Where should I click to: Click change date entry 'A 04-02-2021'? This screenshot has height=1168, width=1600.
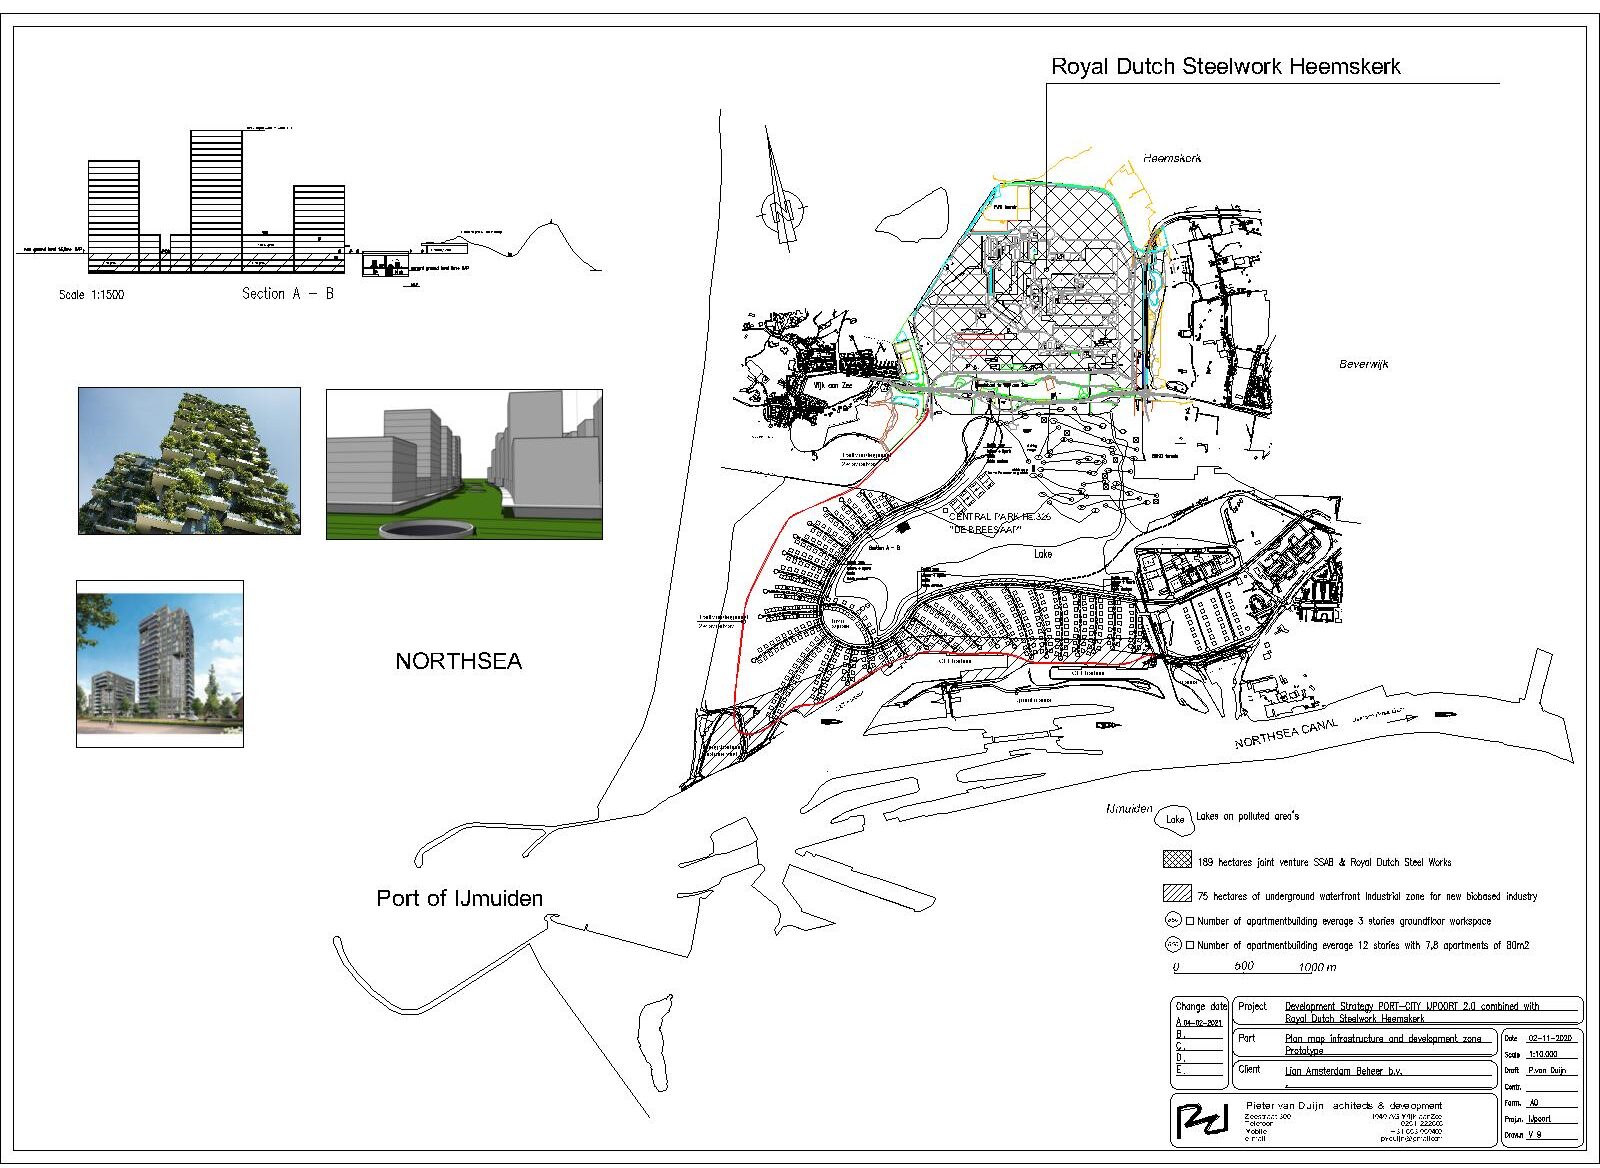[x=1198, y=1022]
